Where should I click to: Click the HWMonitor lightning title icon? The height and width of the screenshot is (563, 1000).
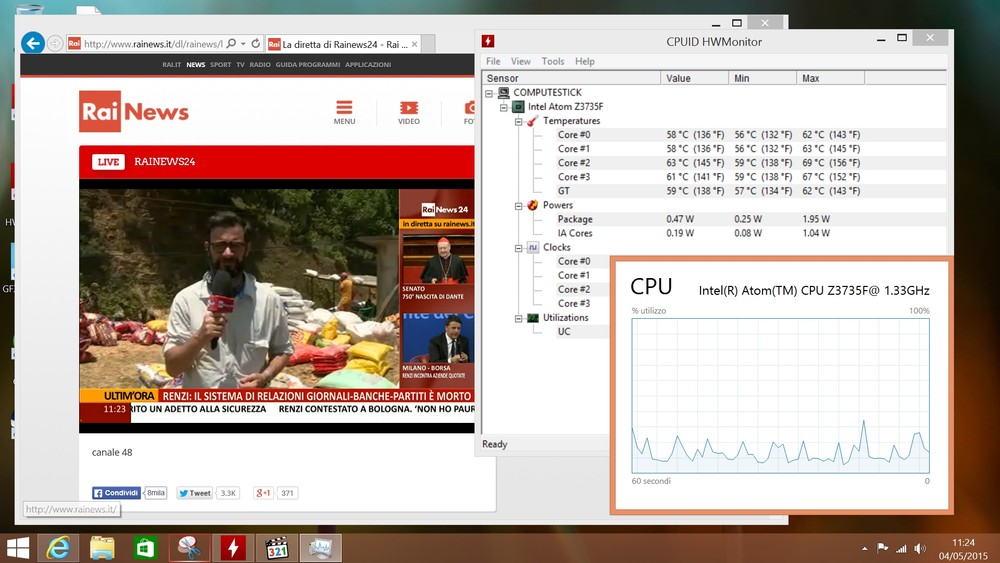pos(488,41)
